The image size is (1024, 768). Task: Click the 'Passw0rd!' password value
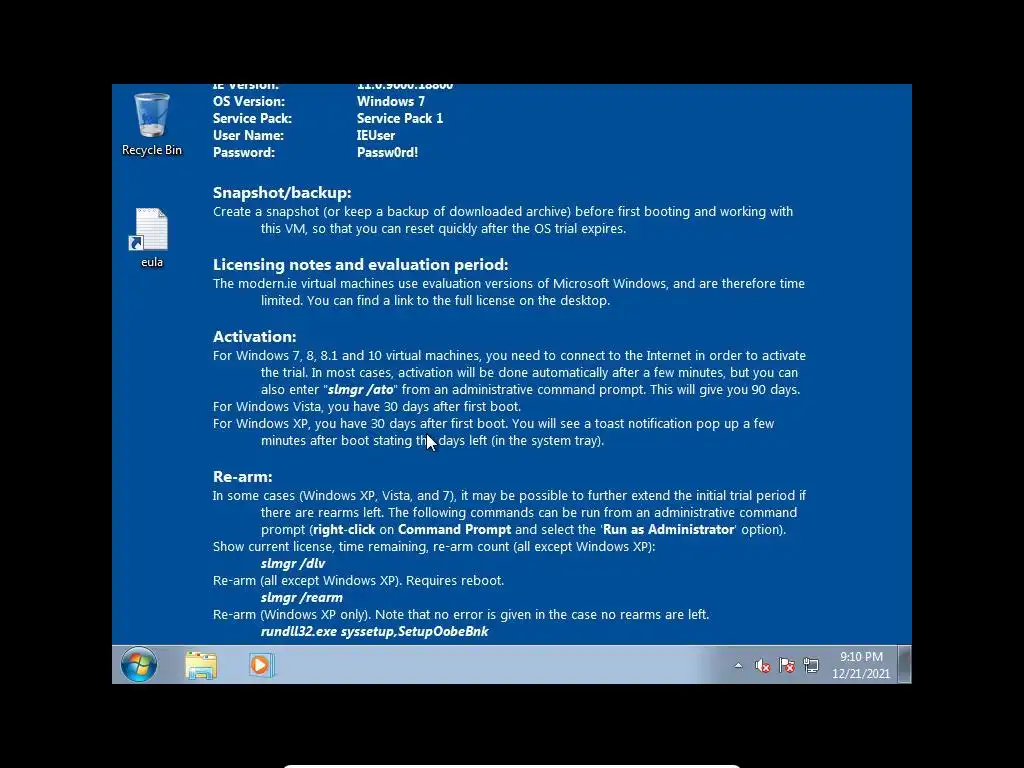387,152
